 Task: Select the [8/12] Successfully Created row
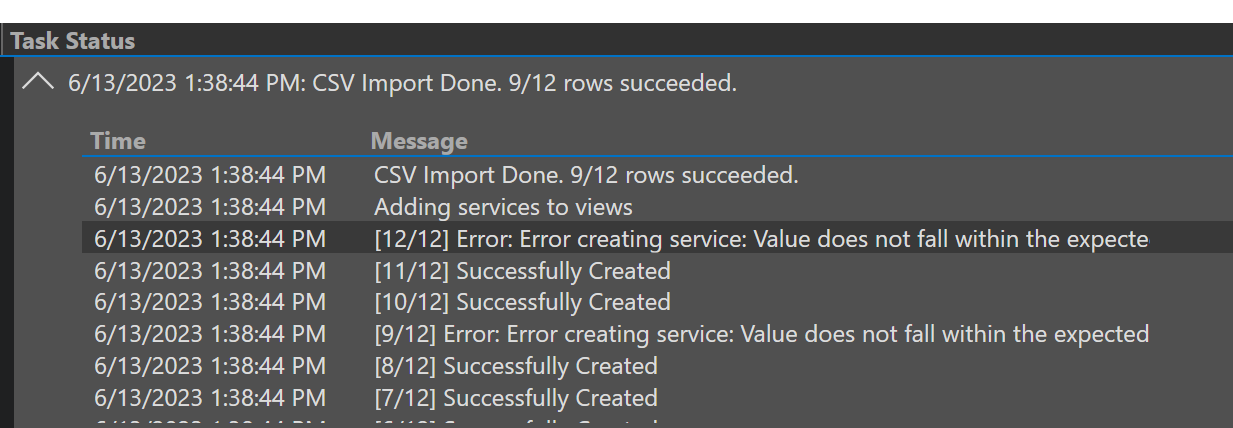tap(657, 366)
